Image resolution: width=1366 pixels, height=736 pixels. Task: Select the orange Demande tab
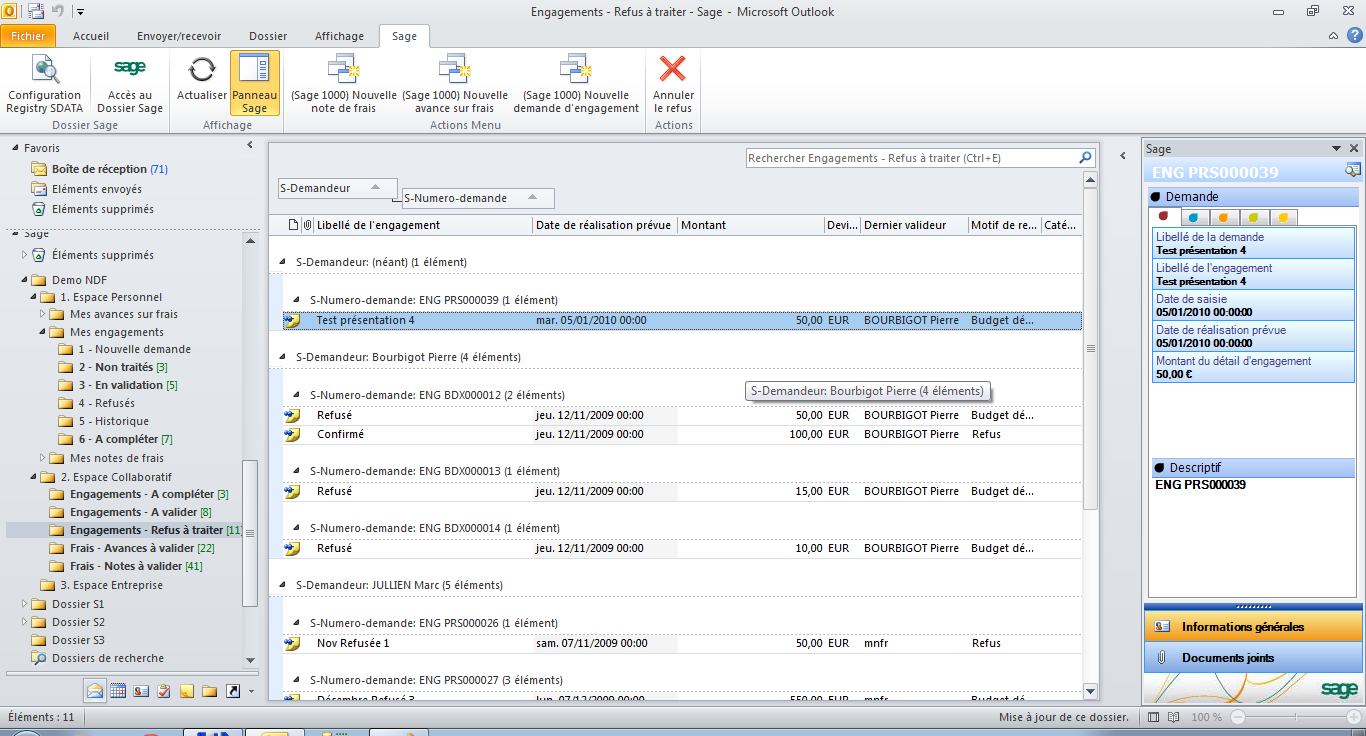click(1223, 217)
